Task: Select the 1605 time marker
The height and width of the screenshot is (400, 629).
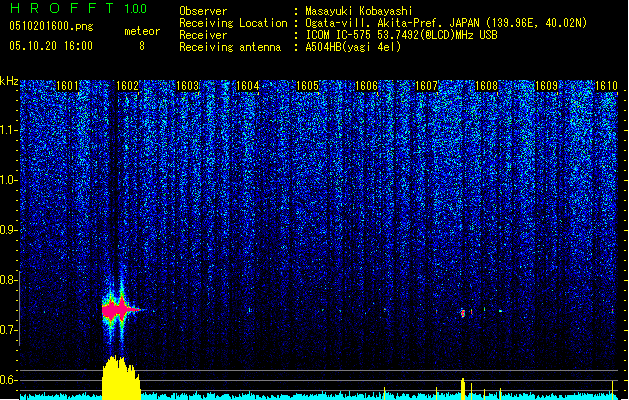Action: pyautogui.click(x=308, y=87)
